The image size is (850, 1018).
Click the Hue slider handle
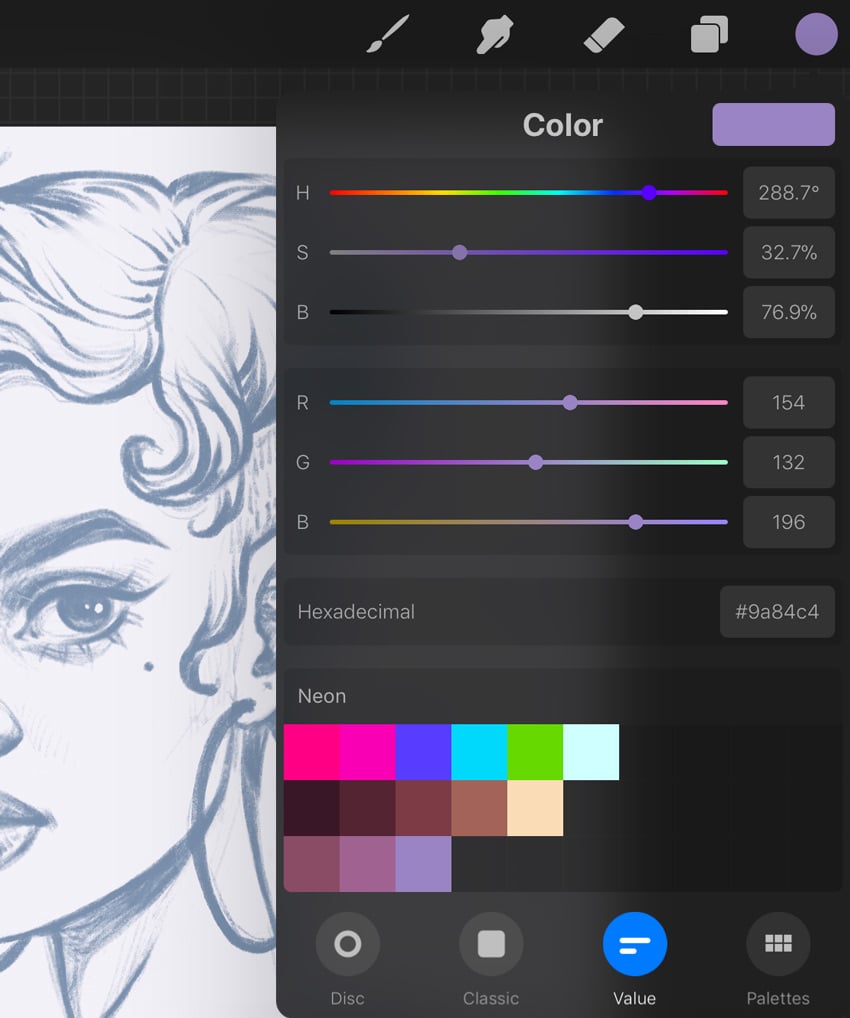[649, 192]
